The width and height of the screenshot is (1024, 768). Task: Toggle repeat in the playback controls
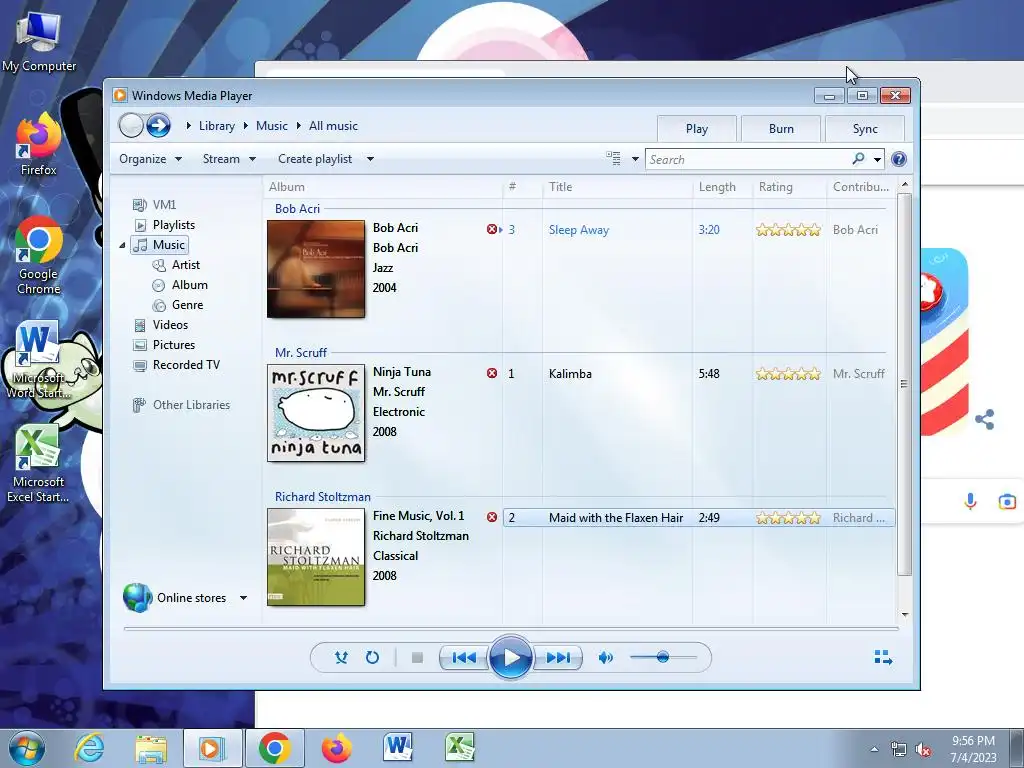tap(372, 658)
